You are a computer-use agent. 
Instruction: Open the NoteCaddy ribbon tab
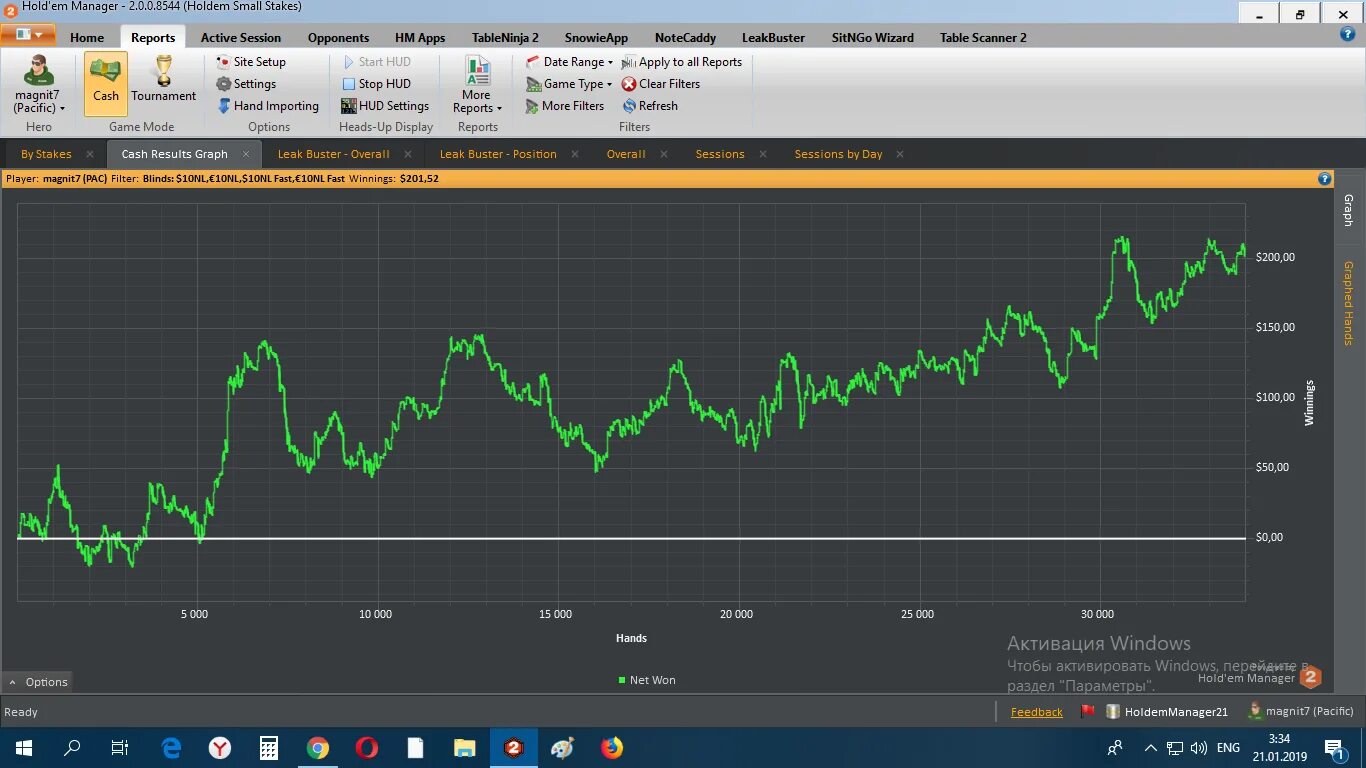685,38
